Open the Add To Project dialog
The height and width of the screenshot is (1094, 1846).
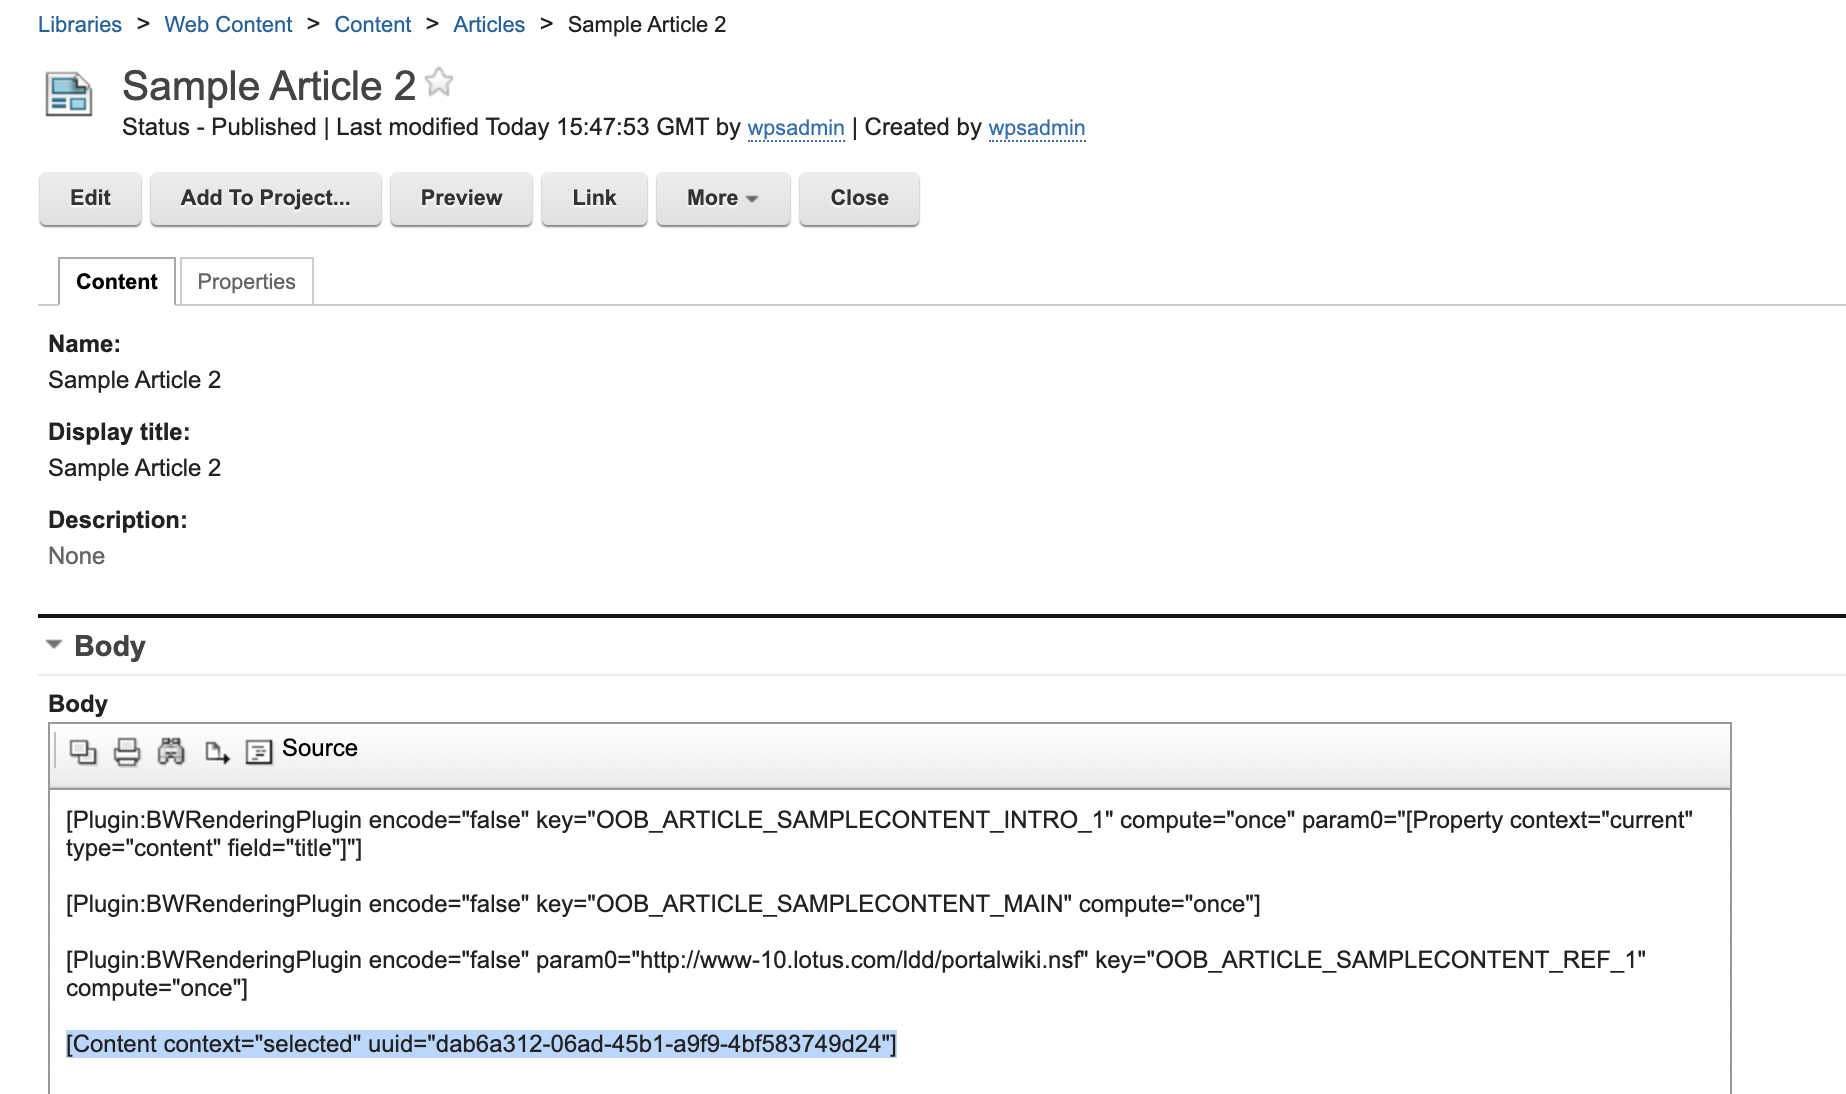click(x=265, y=198)
